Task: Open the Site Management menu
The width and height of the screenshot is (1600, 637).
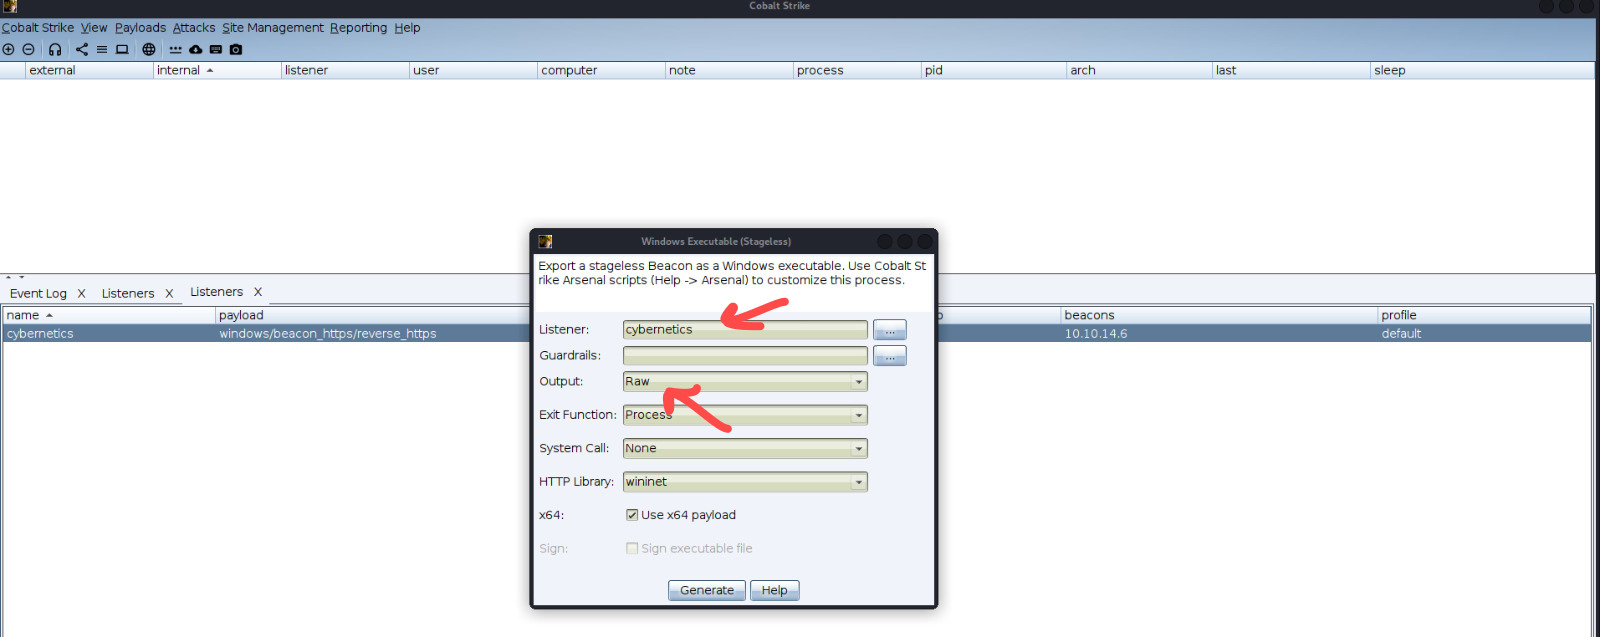Action: [273, 28]
